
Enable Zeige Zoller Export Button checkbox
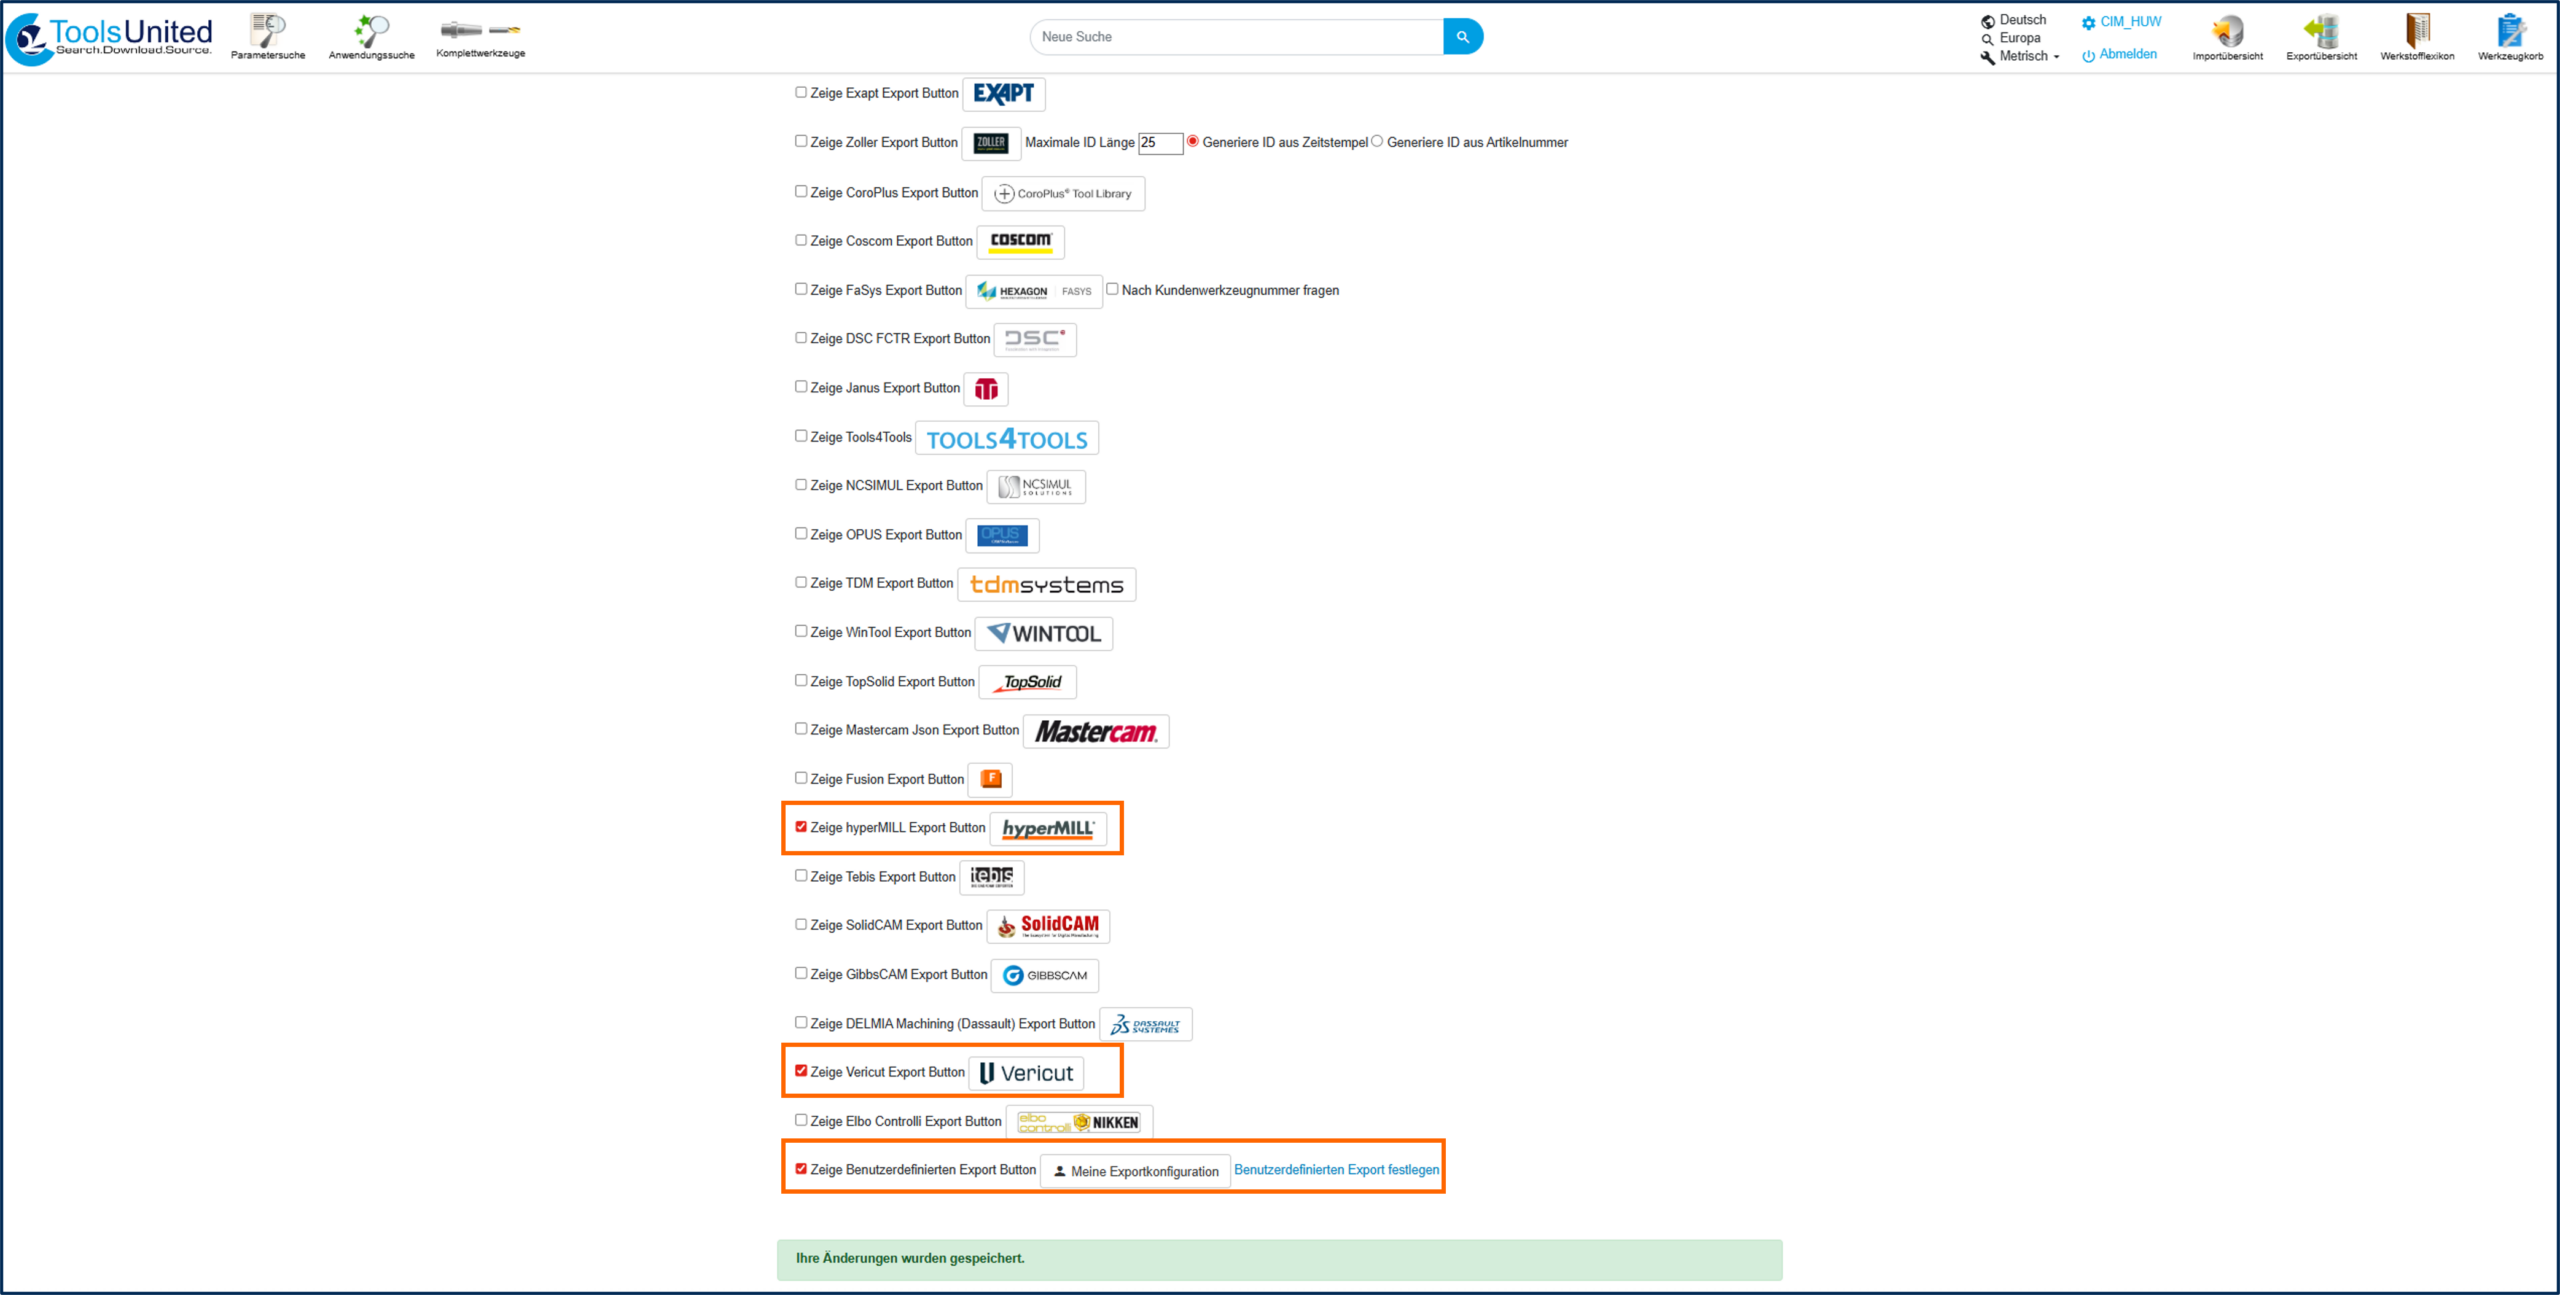pyautogui.click(x=801, y=141)
